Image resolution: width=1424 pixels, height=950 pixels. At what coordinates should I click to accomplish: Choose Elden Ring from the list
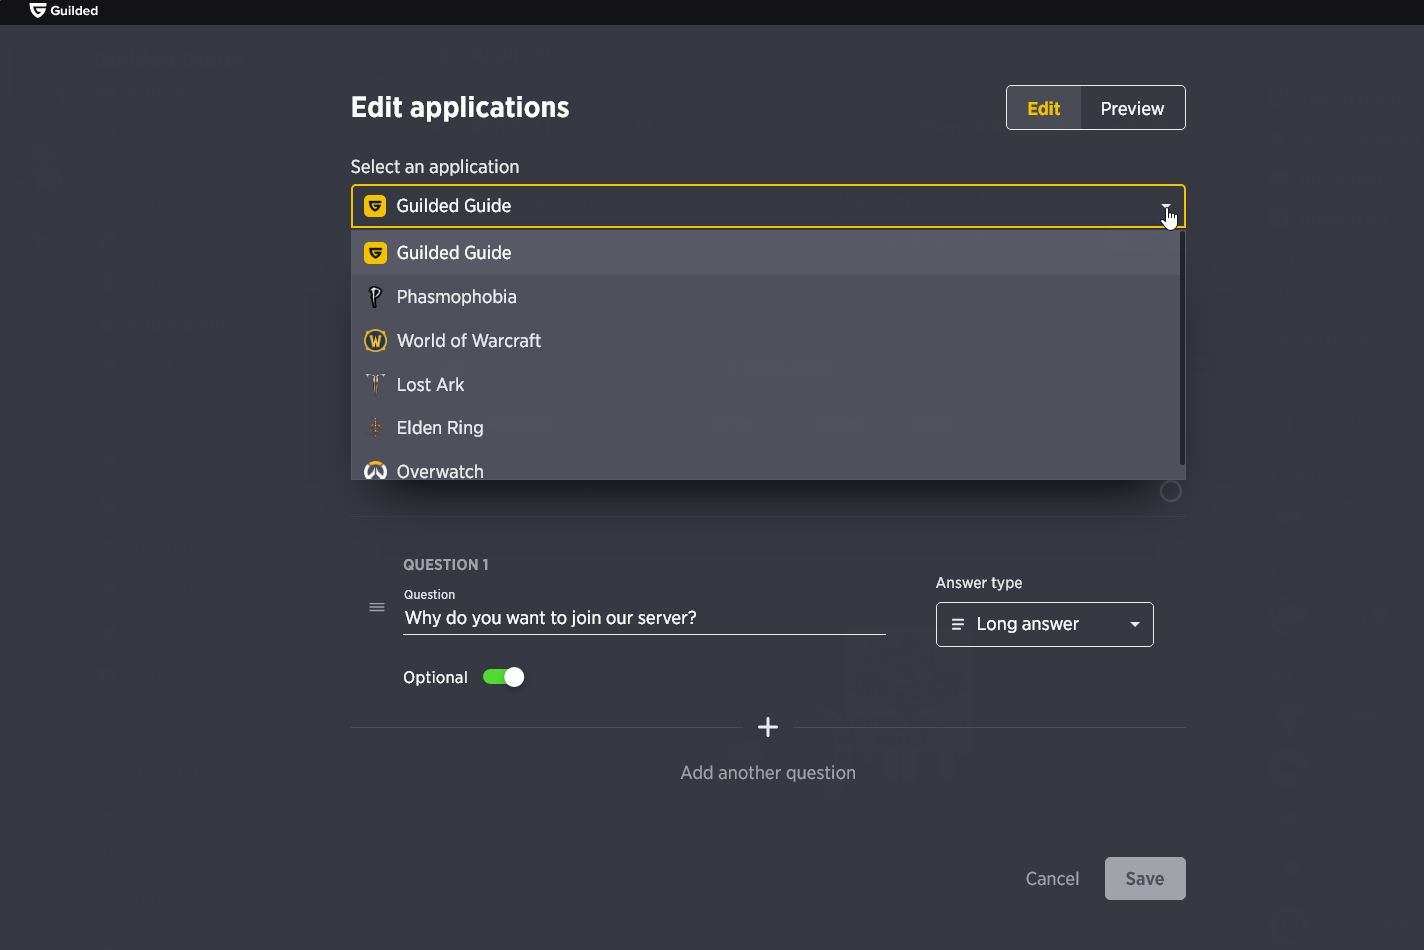click(x=765, y=428)
